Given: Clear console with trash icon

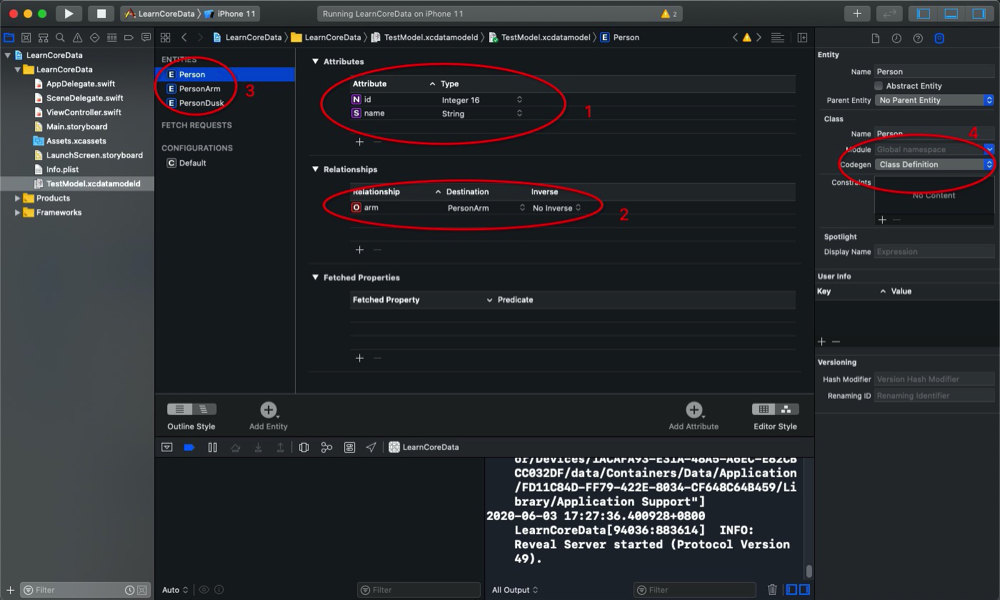Looking at the screenshot, I should [x=772, y=590].
